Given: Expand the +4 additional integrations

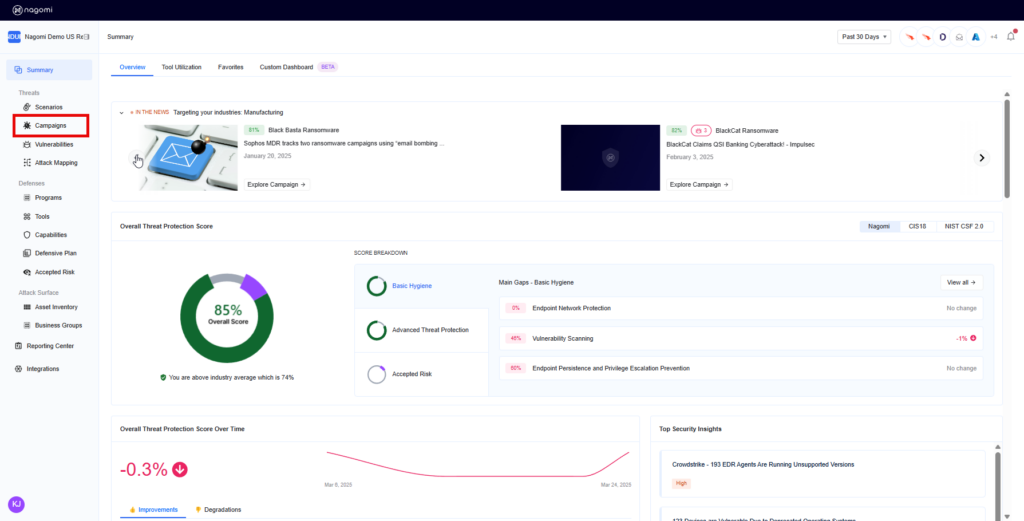Looking at the screenshot, I should [993, 37].
